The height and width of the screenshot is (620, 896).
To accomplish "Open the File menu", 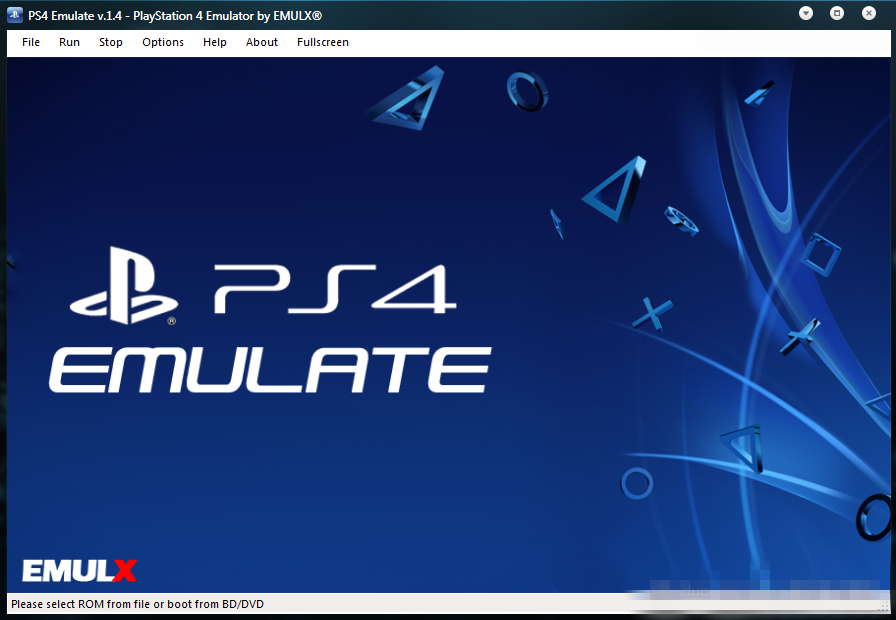I will tap(31, 42).
